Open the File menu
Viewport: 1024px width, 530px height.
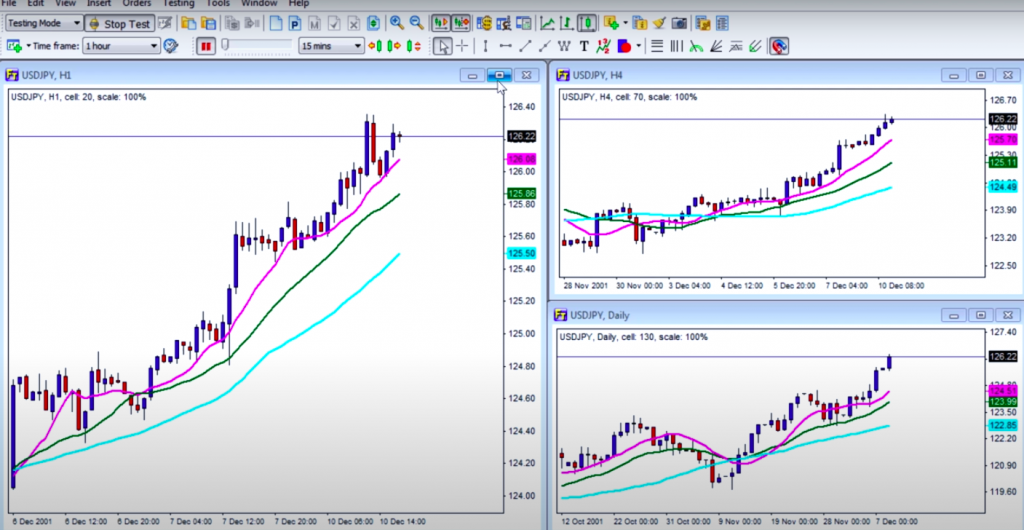pyautogui.click(x=8, y=3)
